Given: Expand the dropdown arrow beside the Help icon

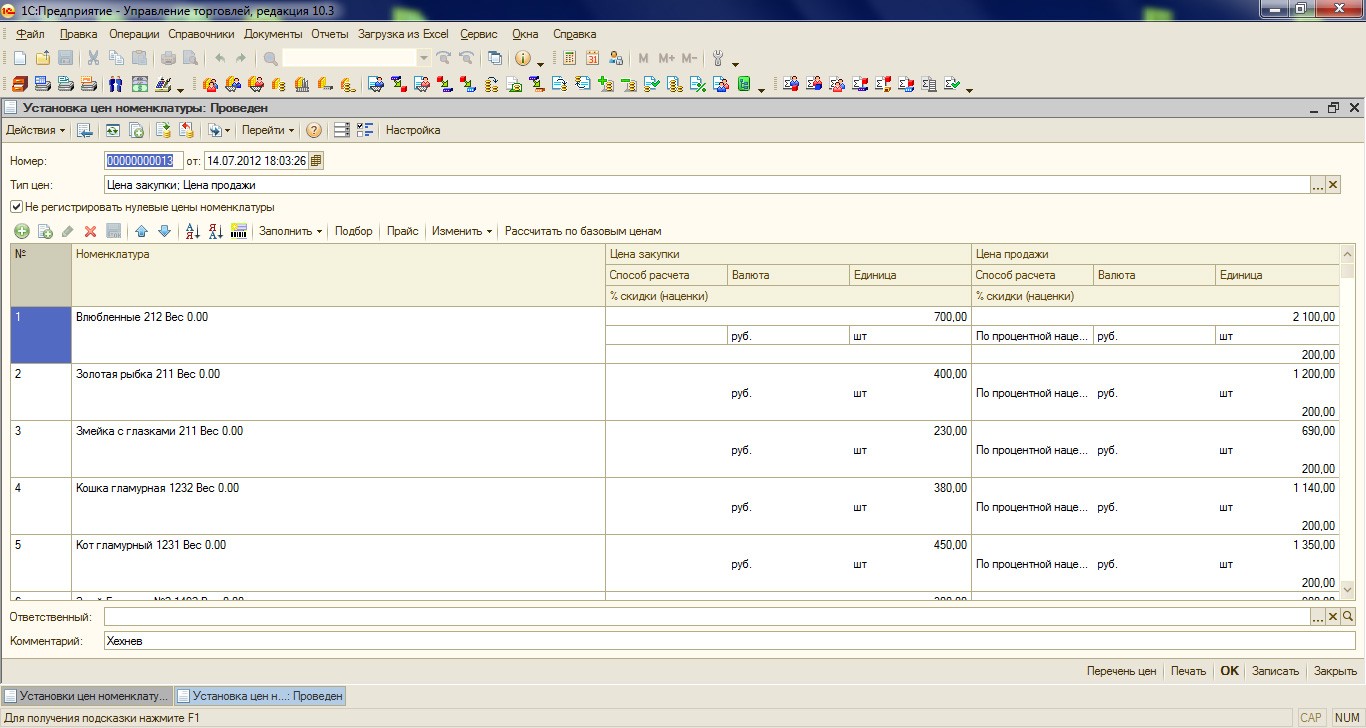Looking at the screenshot, I should [541, 62].
